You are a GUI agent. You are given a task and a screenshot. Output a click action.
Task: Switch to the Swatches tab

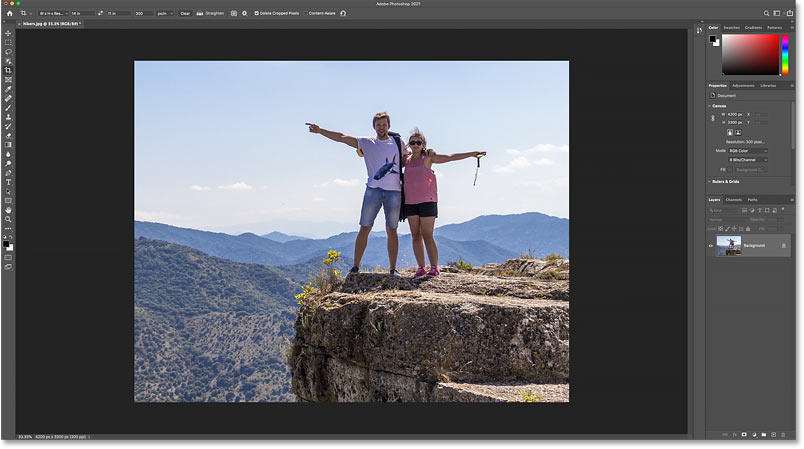point(732,28)
